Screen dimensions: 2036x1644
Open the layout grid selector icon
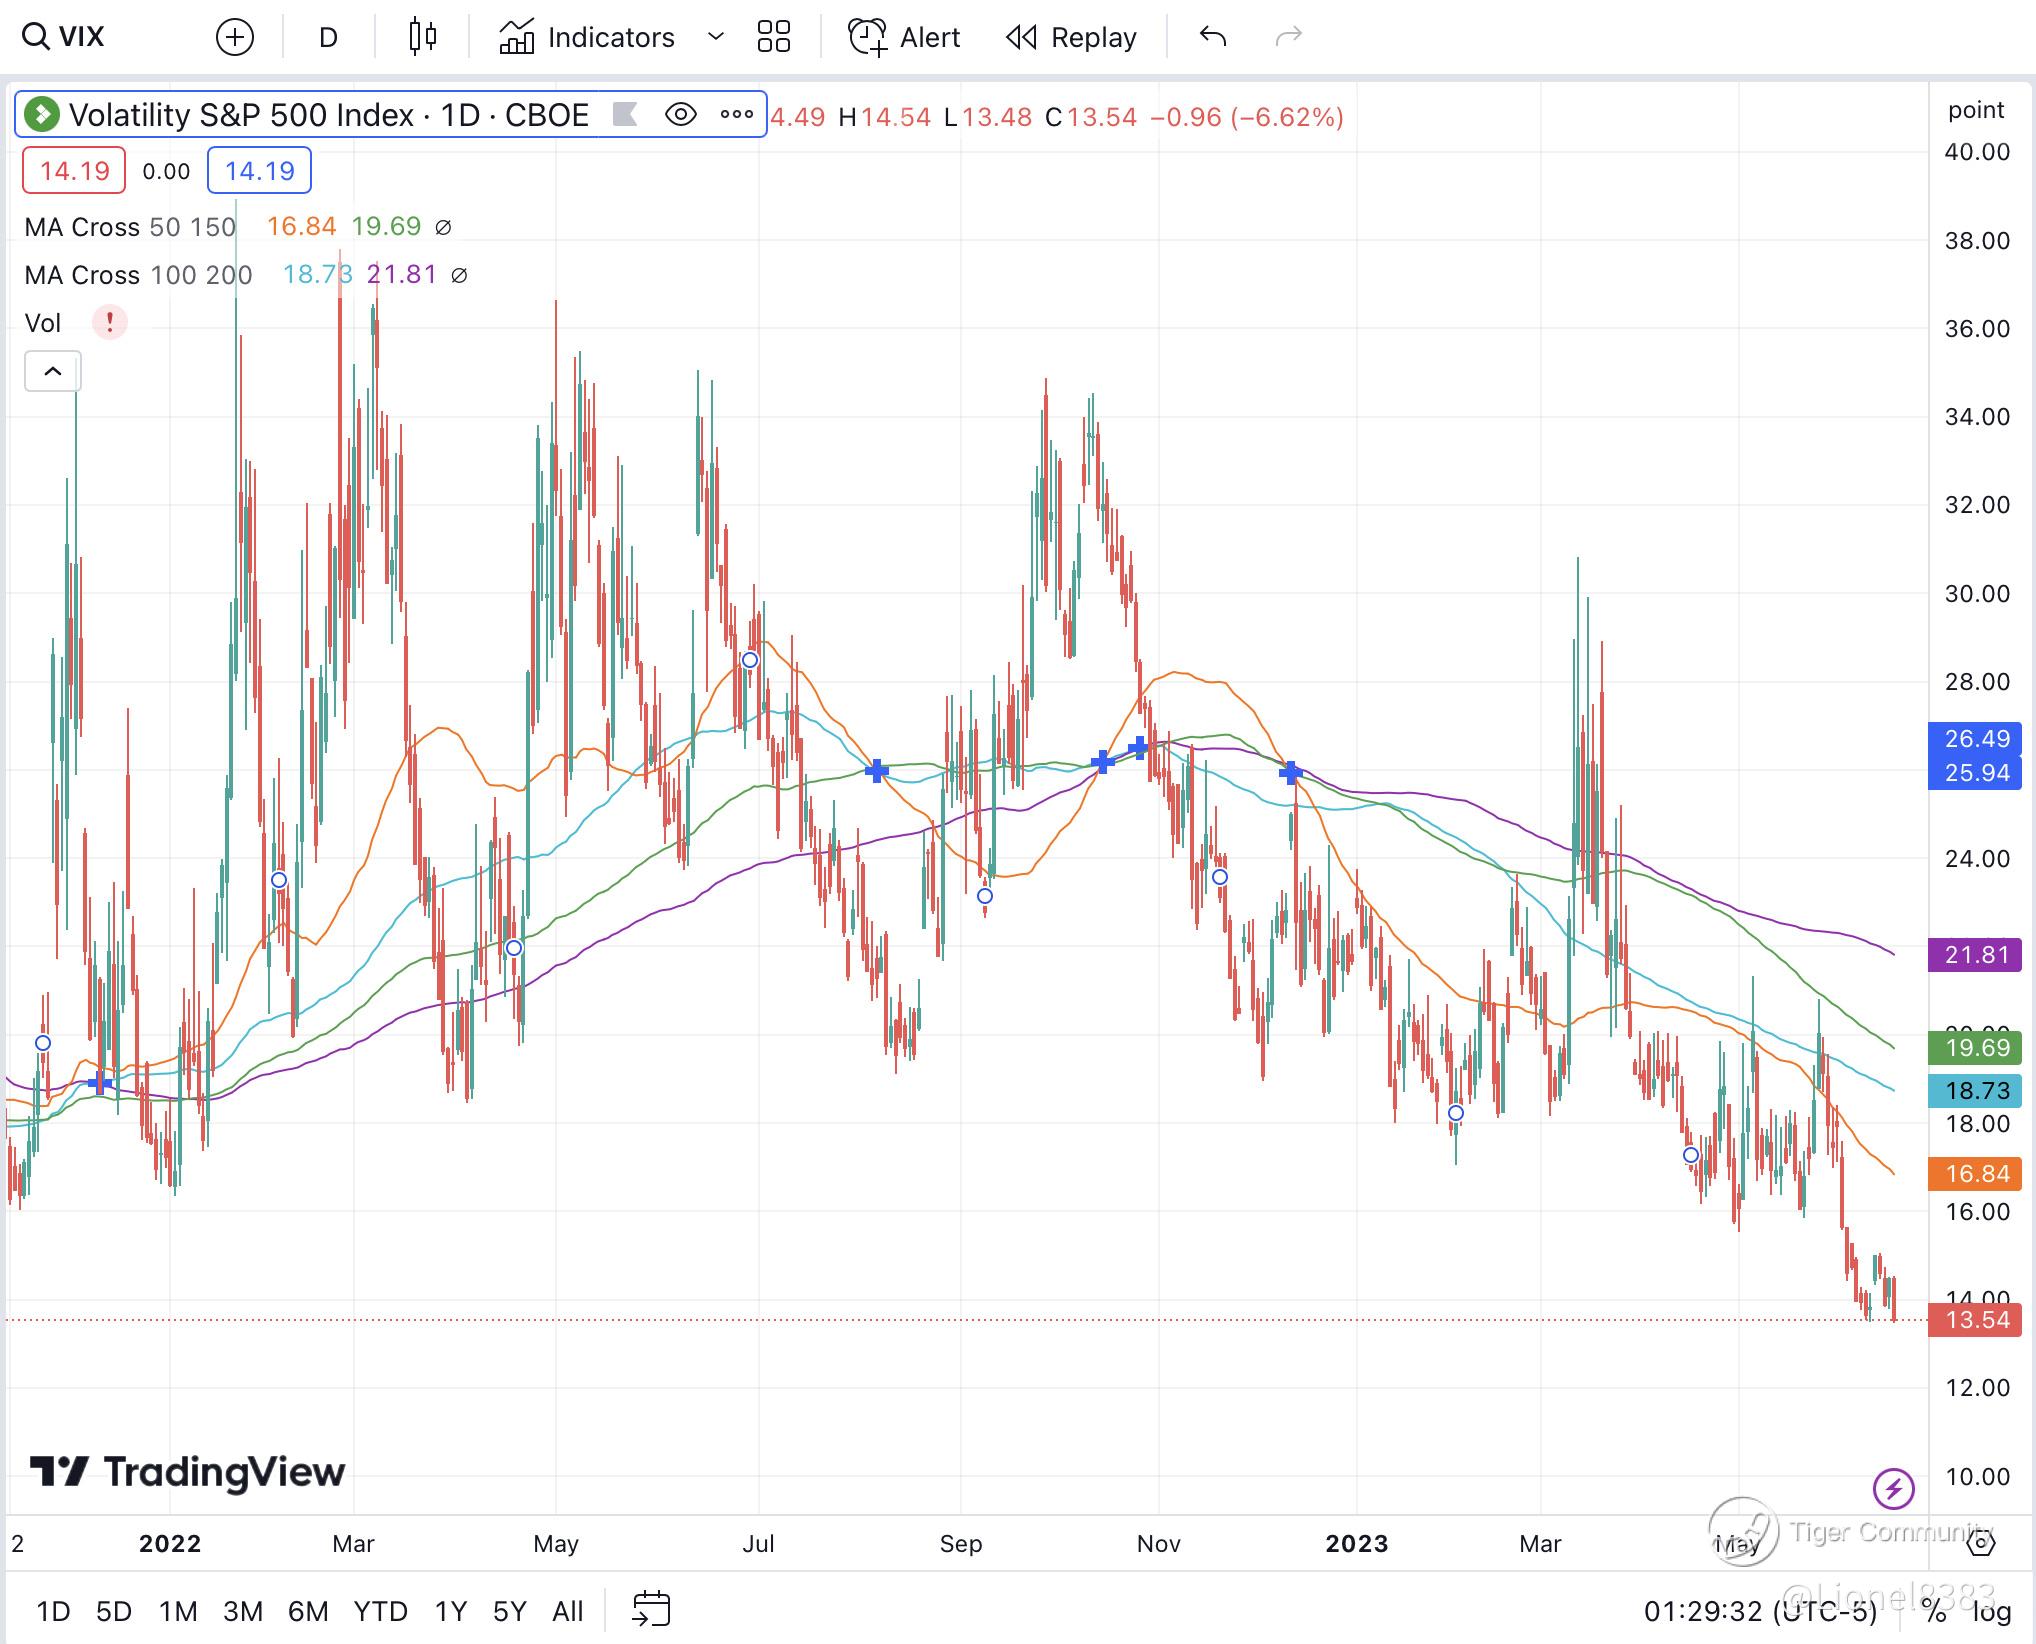[x=773, y=38]
